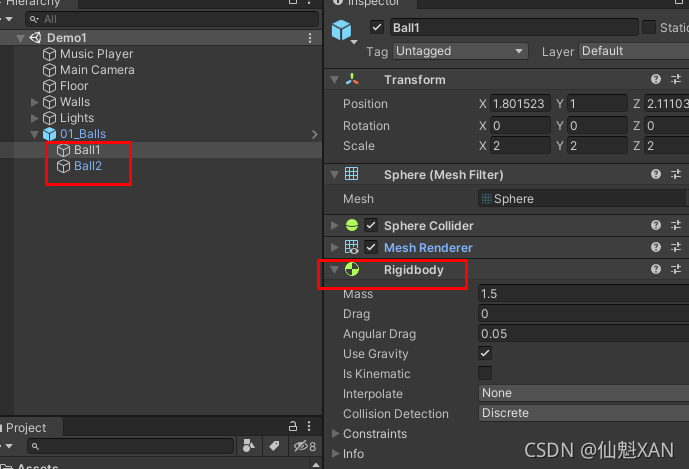Click the Music Player cube icon
Screen dimensions: 689x469
click(49, 54)
